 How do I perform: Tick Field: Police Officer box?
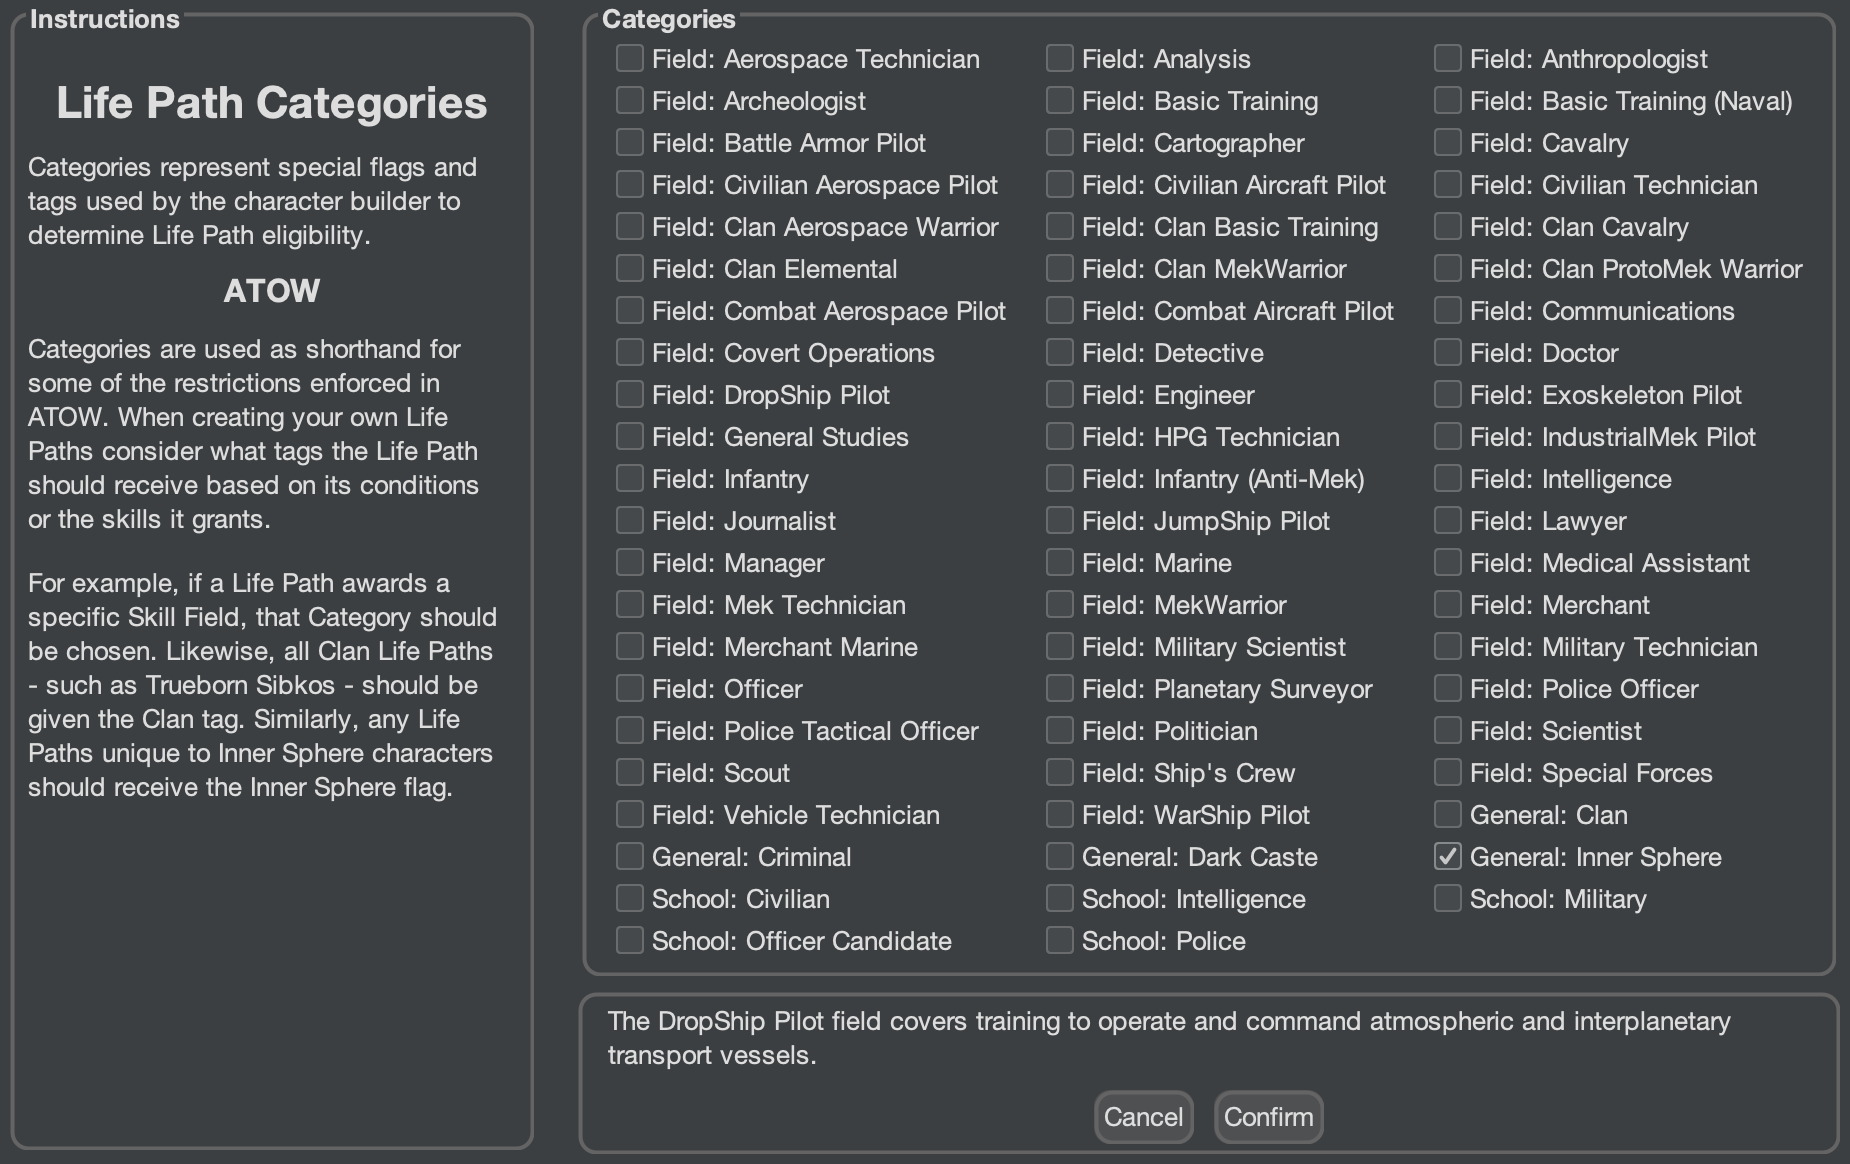coord(1448,689)
